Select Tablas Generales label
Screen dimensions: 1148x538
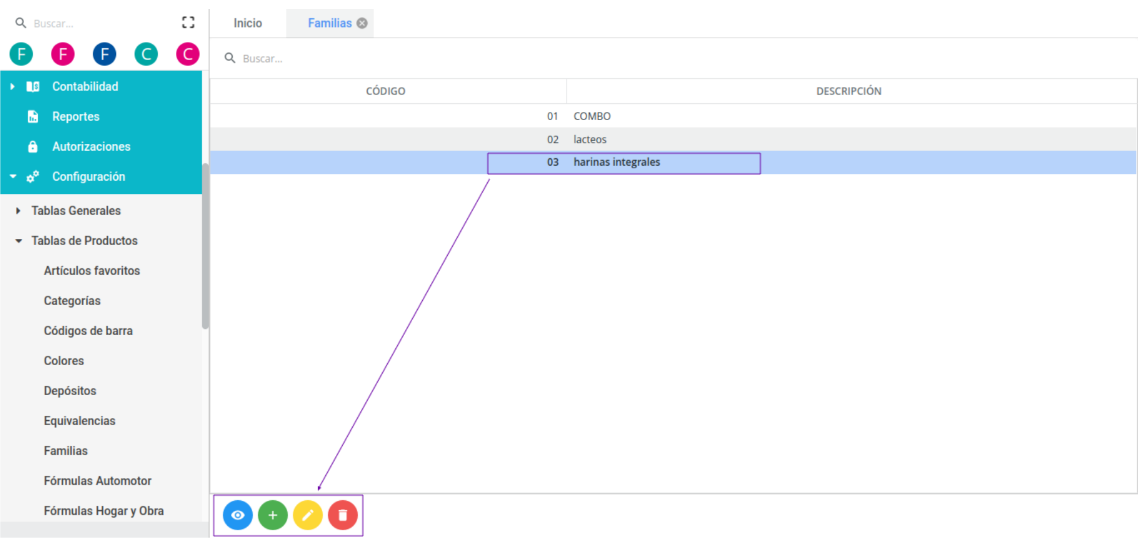tap(76, 211)
